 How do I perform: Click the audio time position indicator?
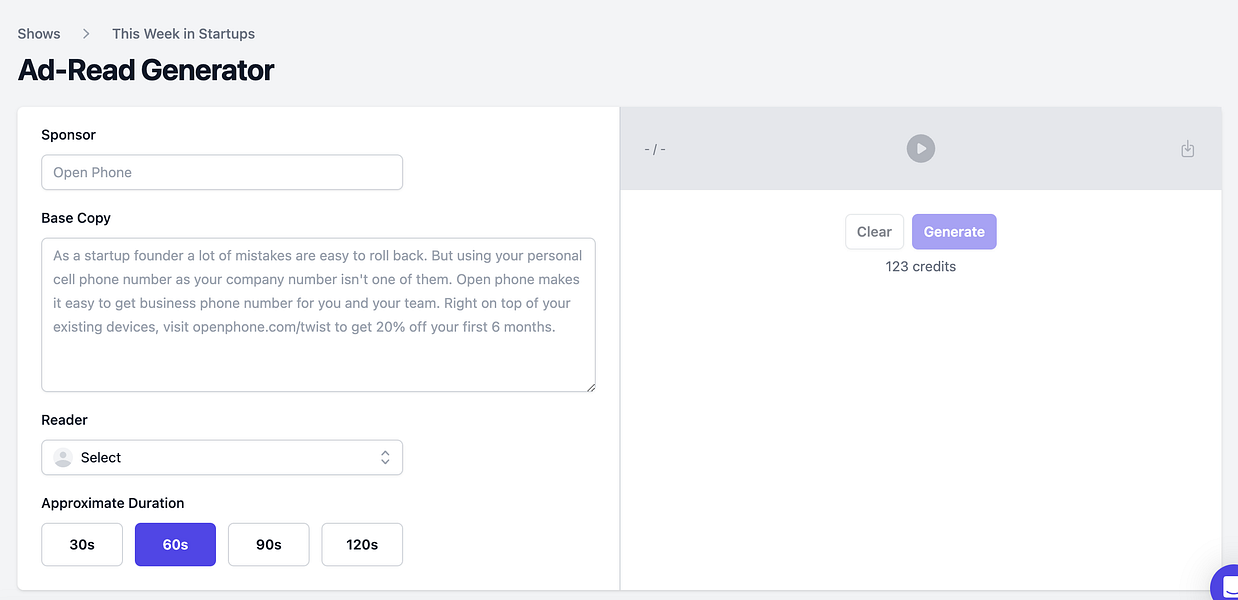coord(655,149)
